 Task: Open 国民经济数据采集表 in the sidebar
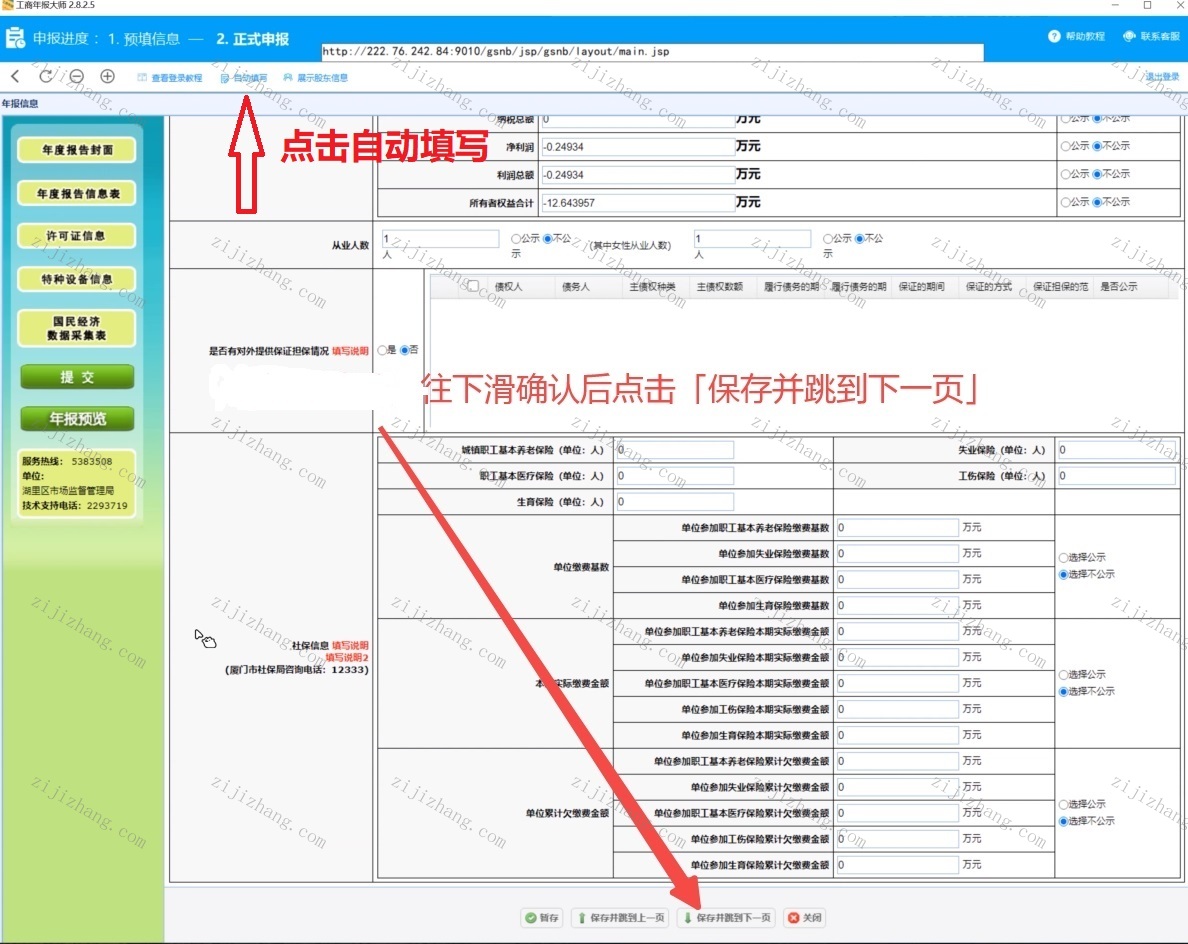[77, 328]
